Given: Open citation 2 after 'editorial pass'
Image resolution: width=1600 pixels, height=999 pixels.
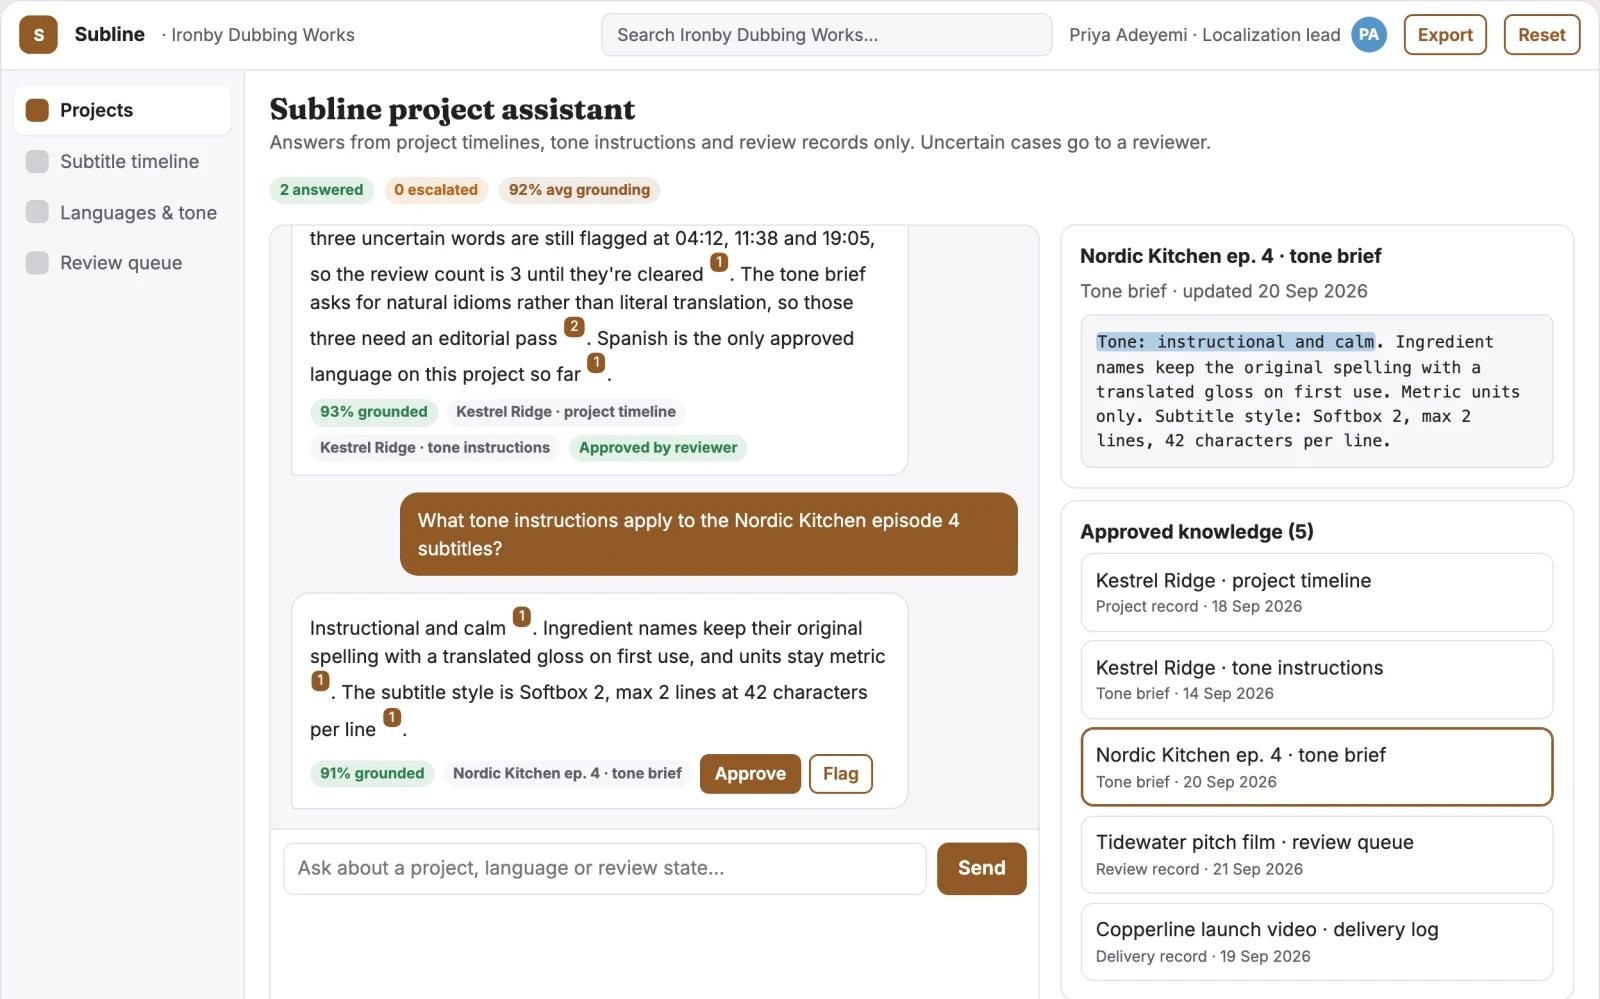Looking at the screenshot, I should [x=574, y=327].
